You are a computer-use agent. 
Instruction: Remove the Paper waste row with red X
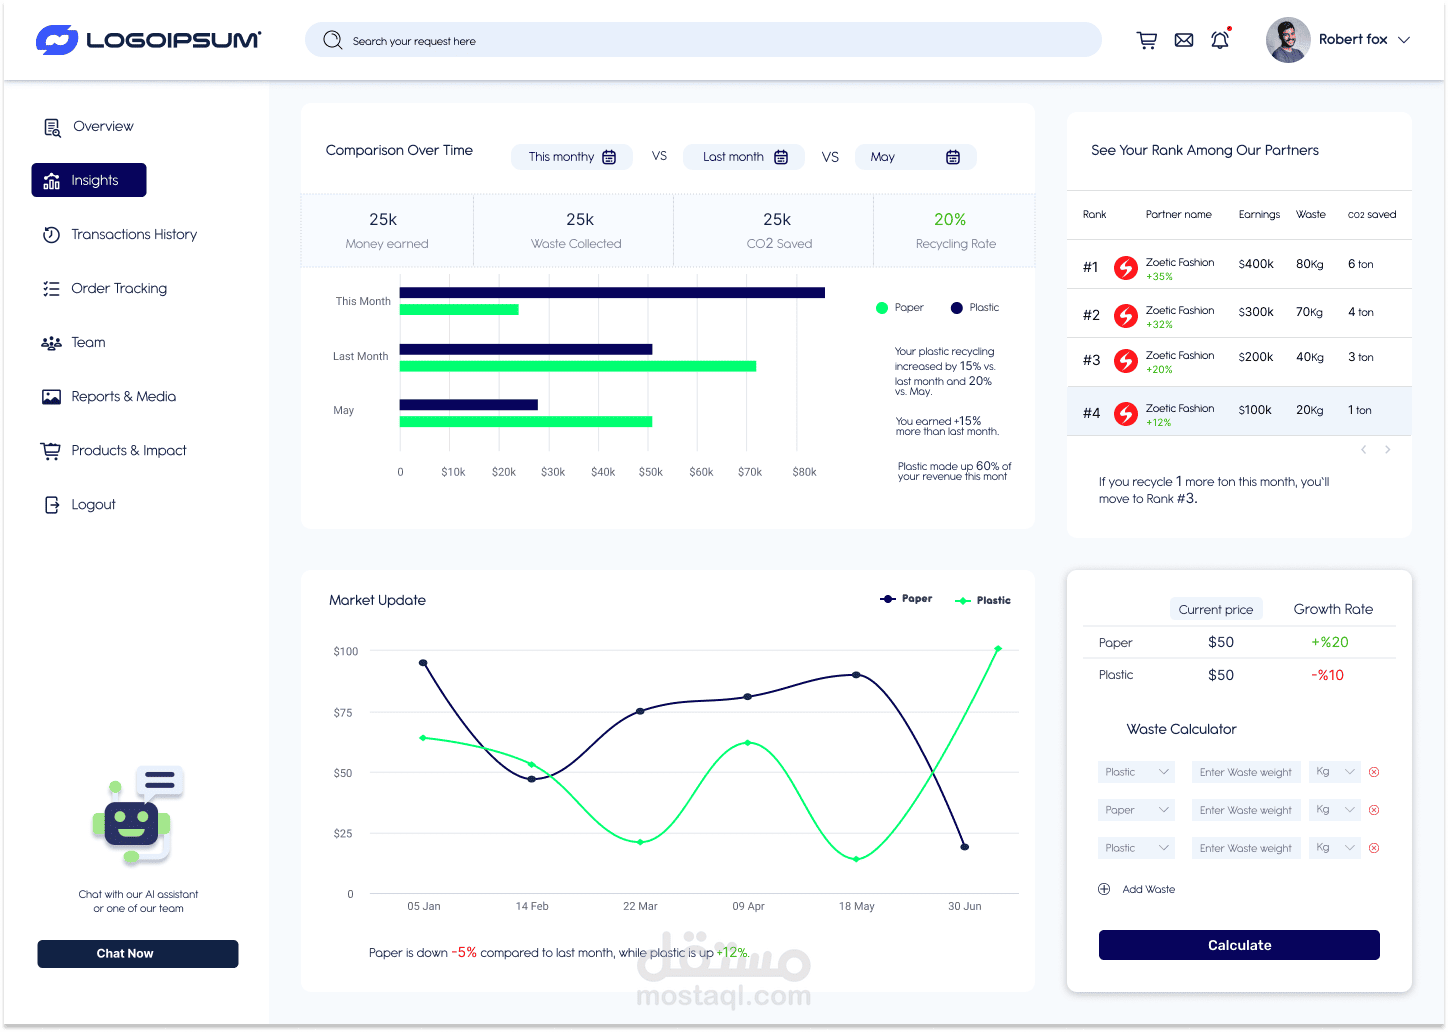point(1374,810)
